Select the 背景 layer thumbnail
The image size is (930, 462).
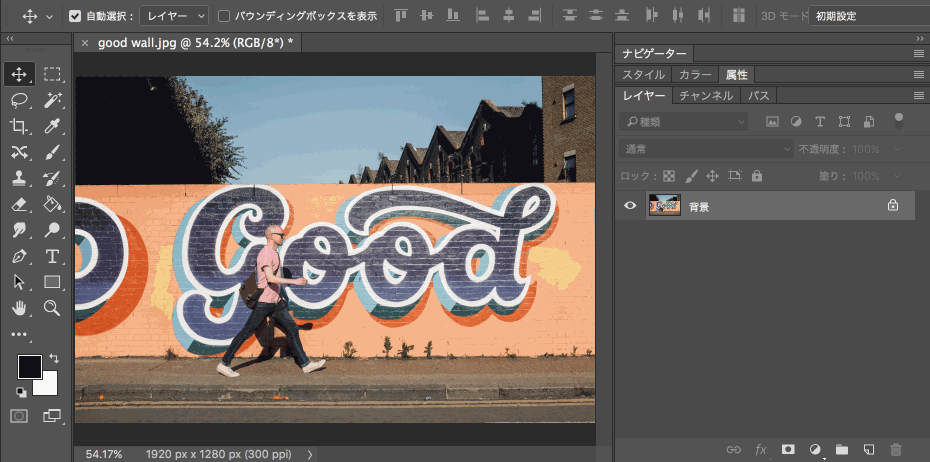[664, 205]
